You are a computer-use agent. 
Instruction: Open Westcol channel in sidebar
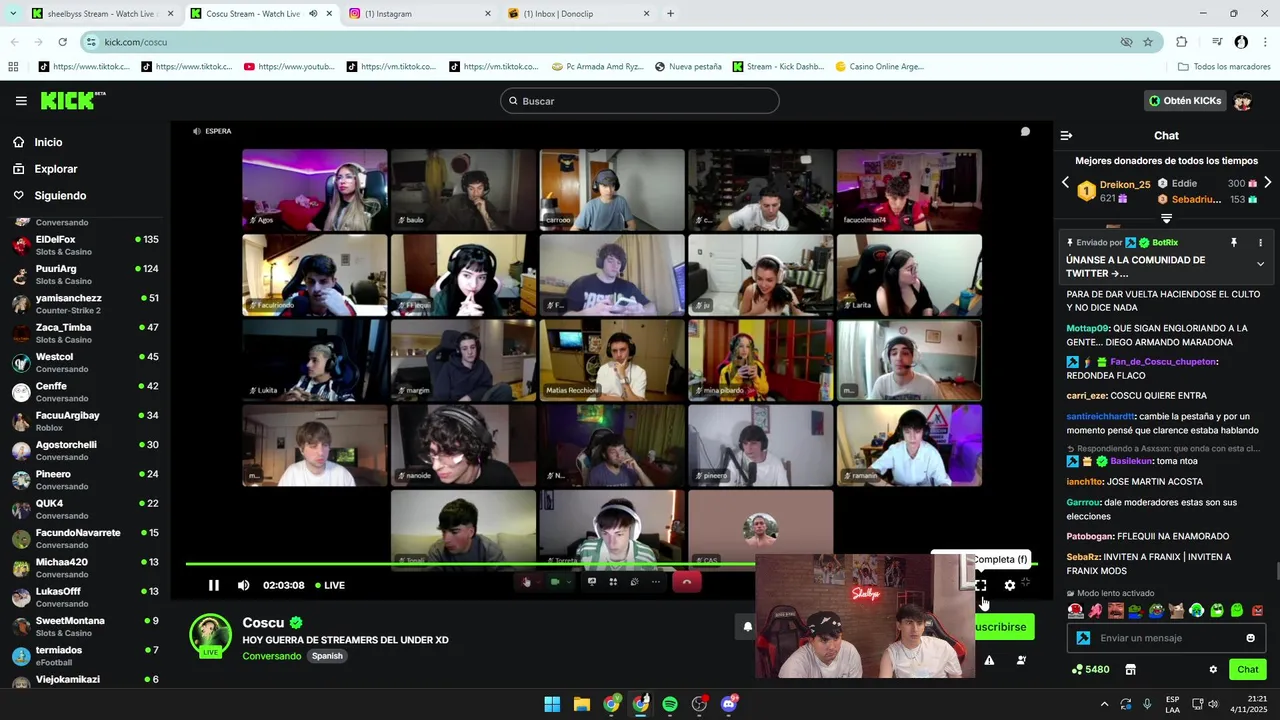coord(86,363)
